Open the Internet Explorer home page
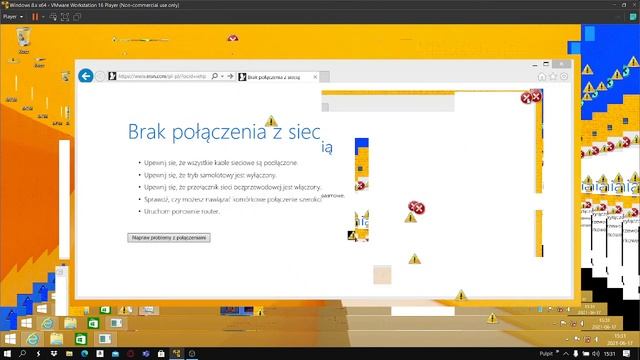The height and width of the screenshot is (360, 640). (x=542, y=77)
